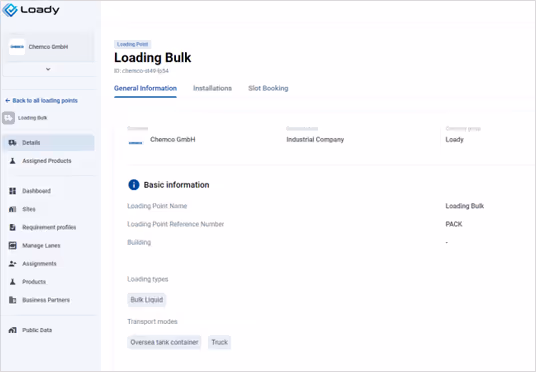The image size is (536, 372).
Task: Click the Oversea tank container chip
Action: tap(164, 342)
